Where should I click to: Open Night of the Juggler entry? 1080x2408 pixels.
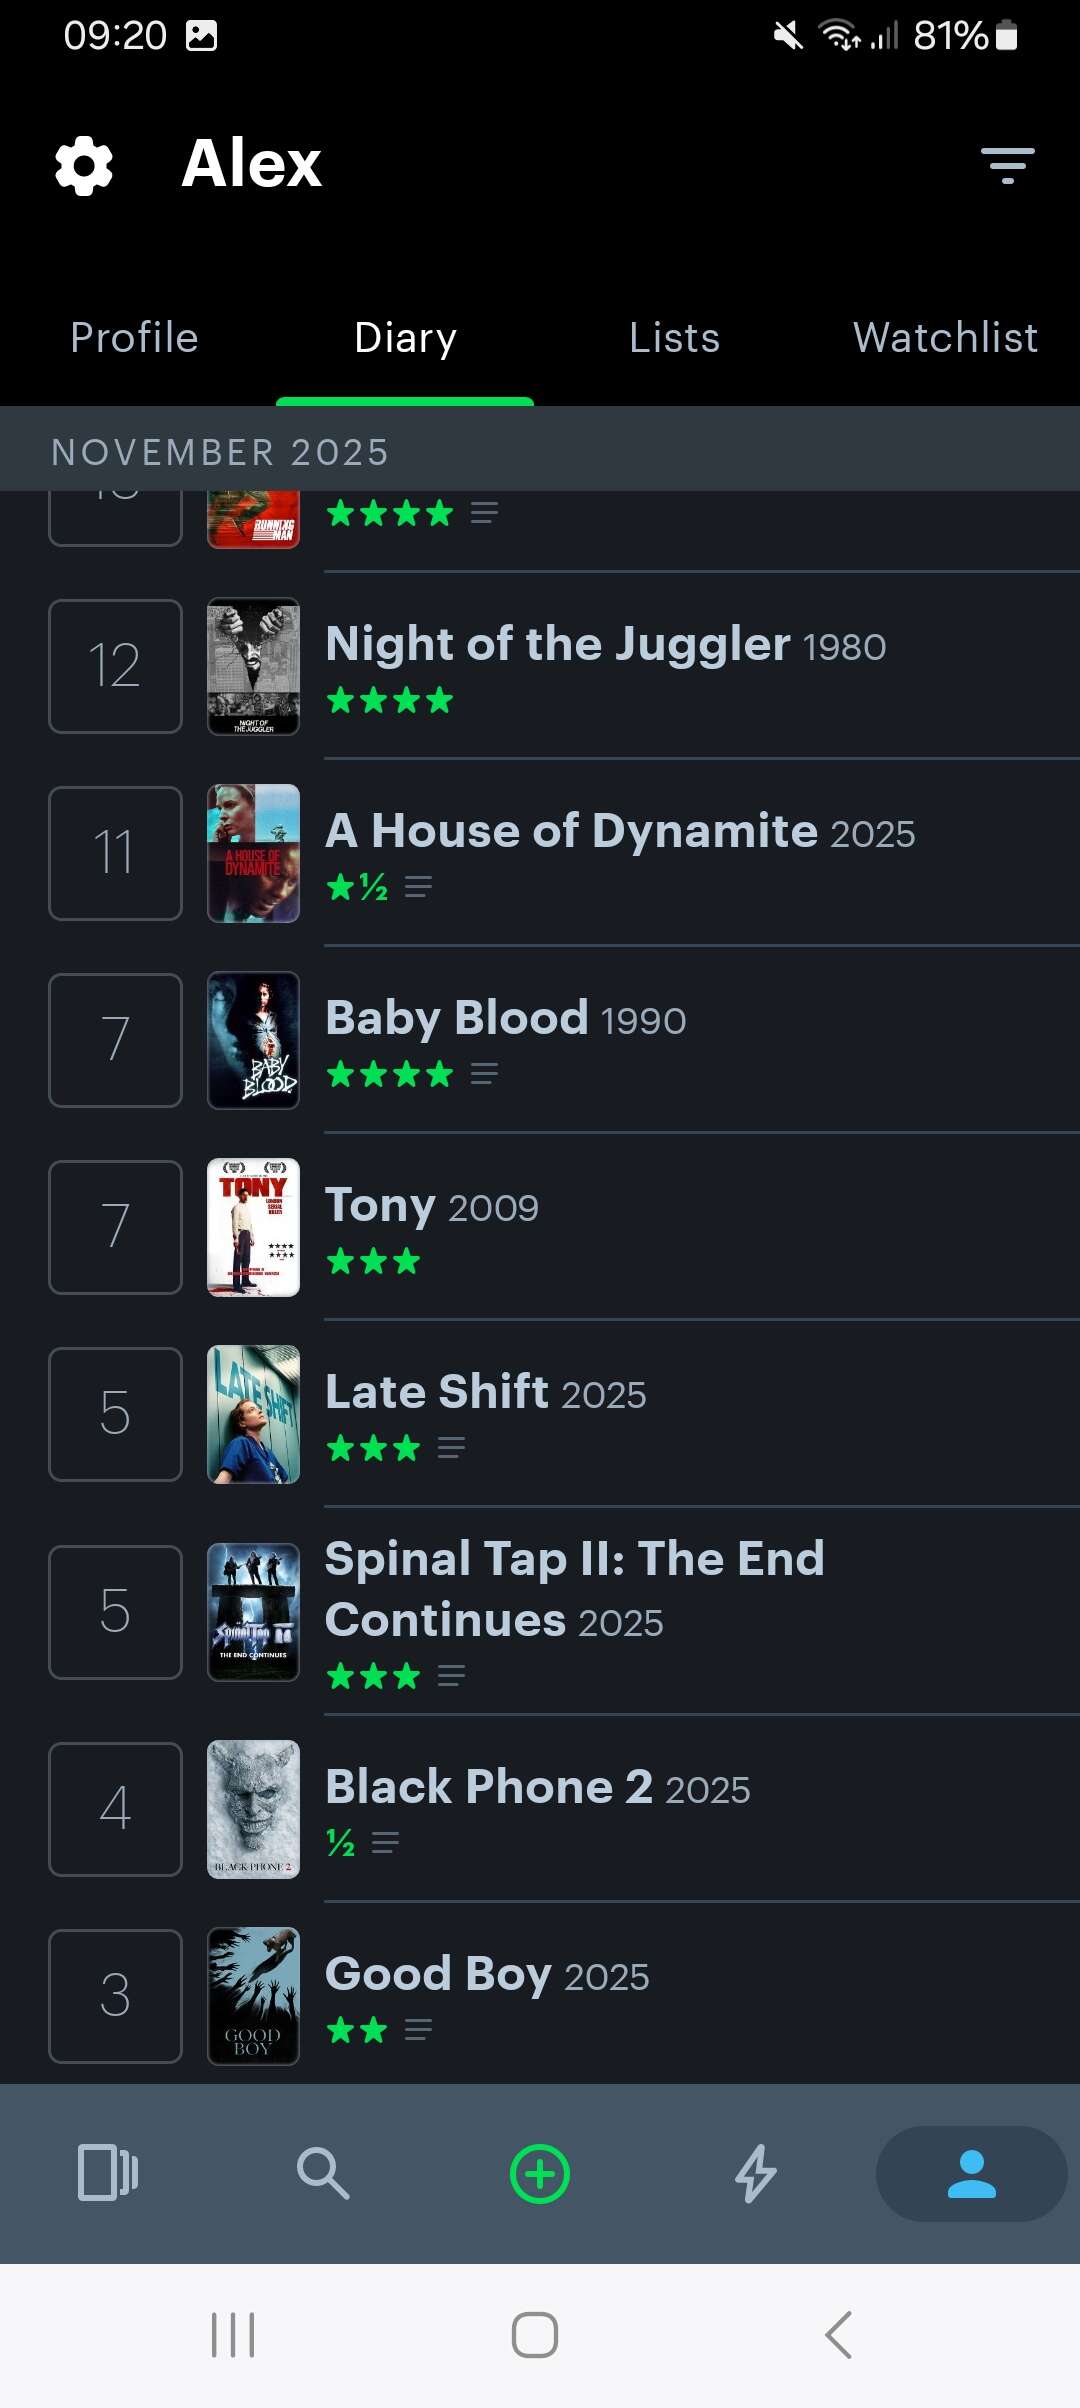pos(605,645)
